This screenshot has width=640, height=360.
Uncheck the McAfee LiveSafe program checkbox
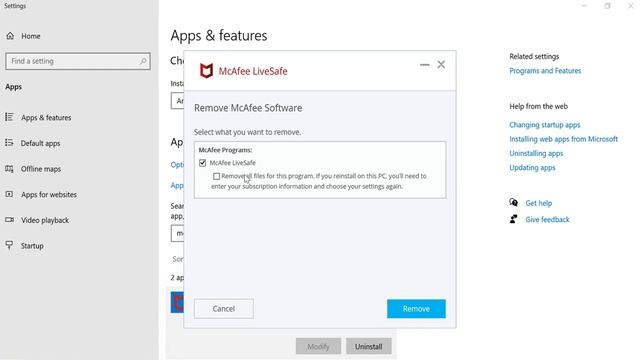point(202,163)
